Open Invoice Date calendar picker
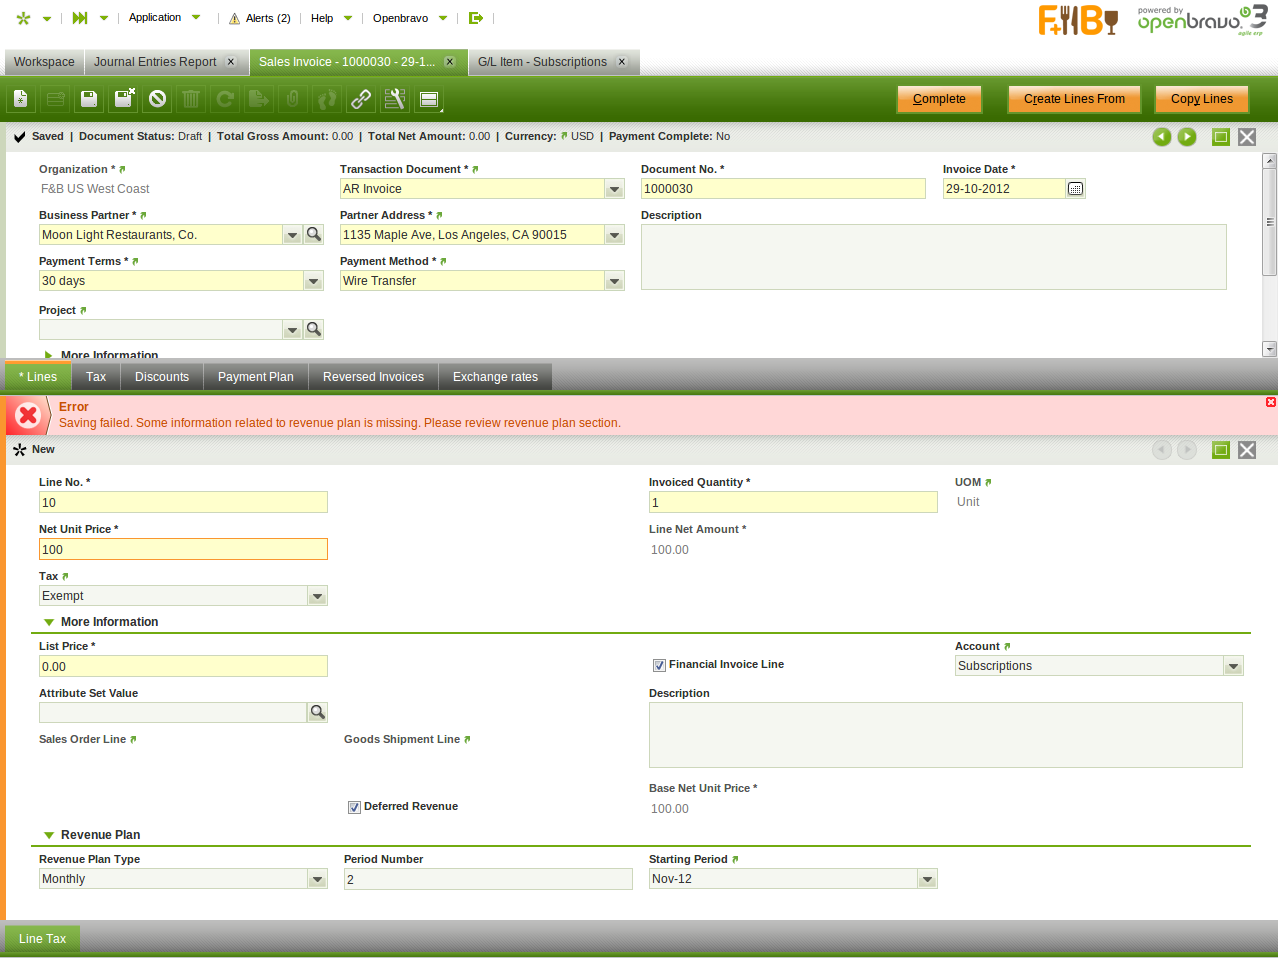This screenshot has width=1278, height=958. tap(1075, 189)
